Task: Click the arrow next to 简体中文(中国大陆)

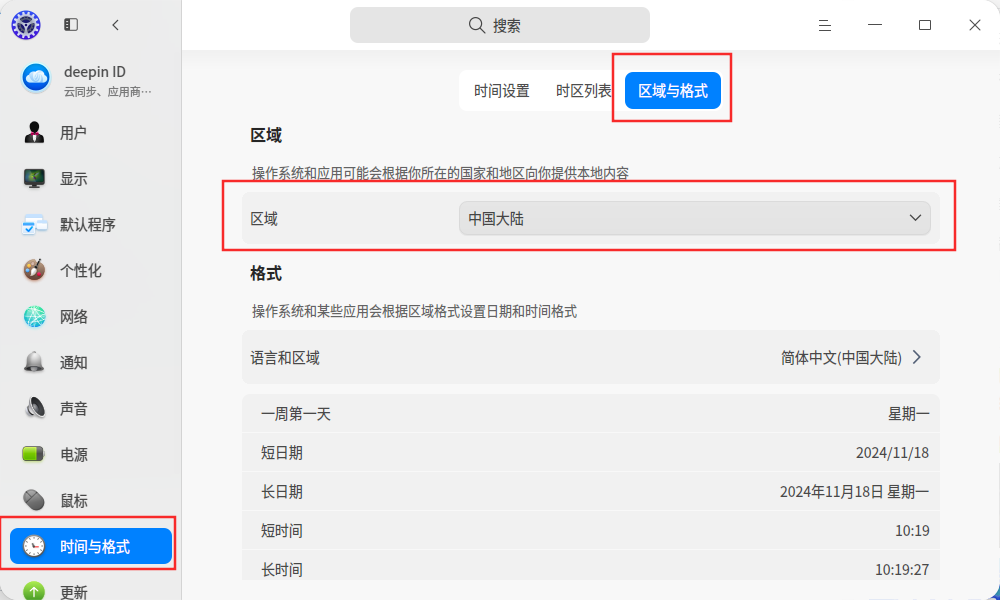Action: coord(917,357)
